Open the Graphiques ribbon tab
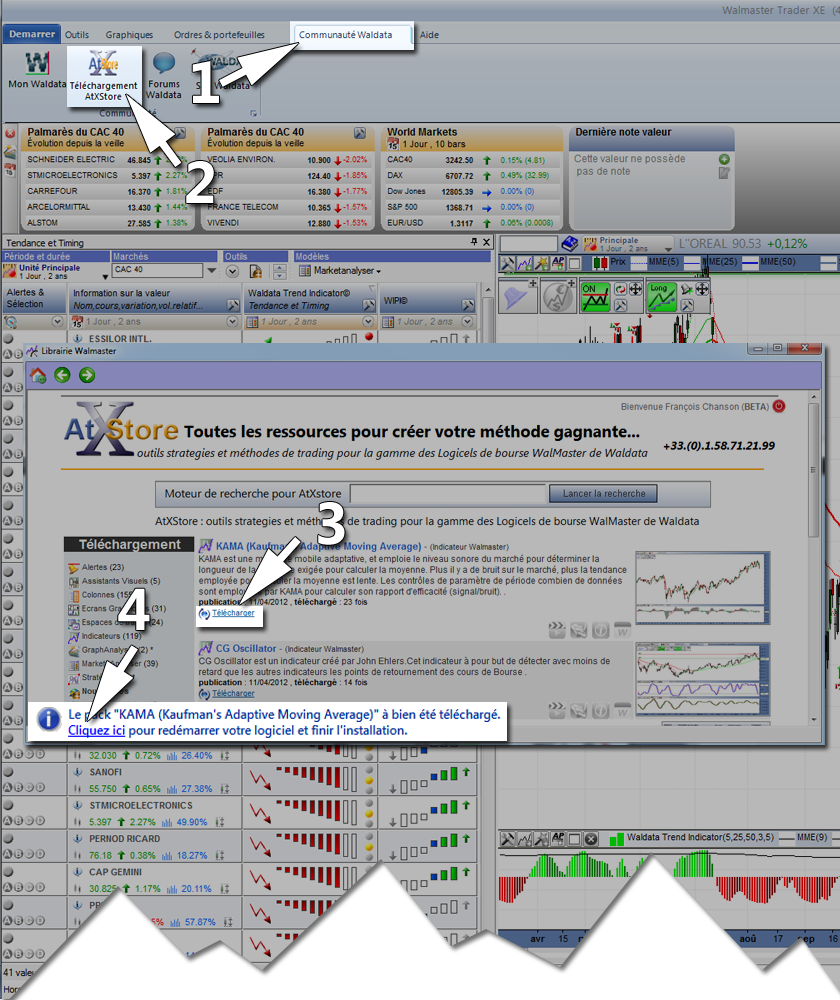The width and height of the screenshot is (840, 1000). point(129,34)
